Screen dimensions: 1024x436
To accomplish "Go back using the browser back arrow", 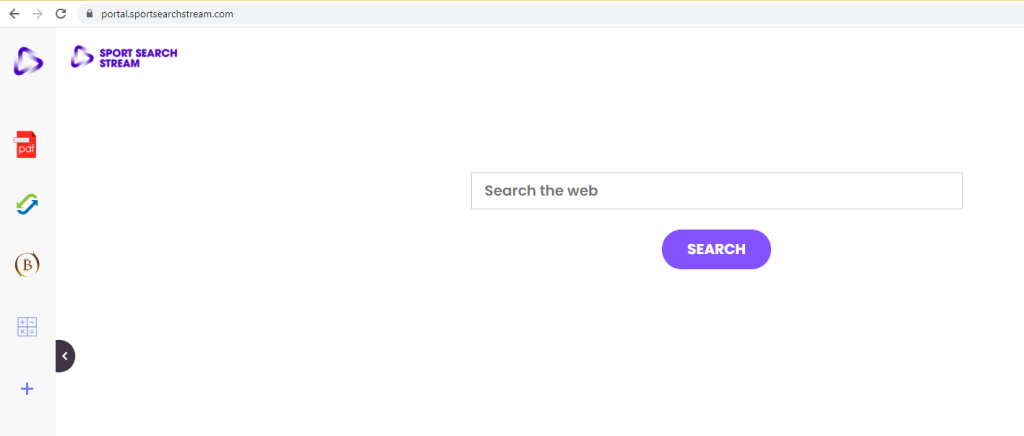I will point(13,14).
